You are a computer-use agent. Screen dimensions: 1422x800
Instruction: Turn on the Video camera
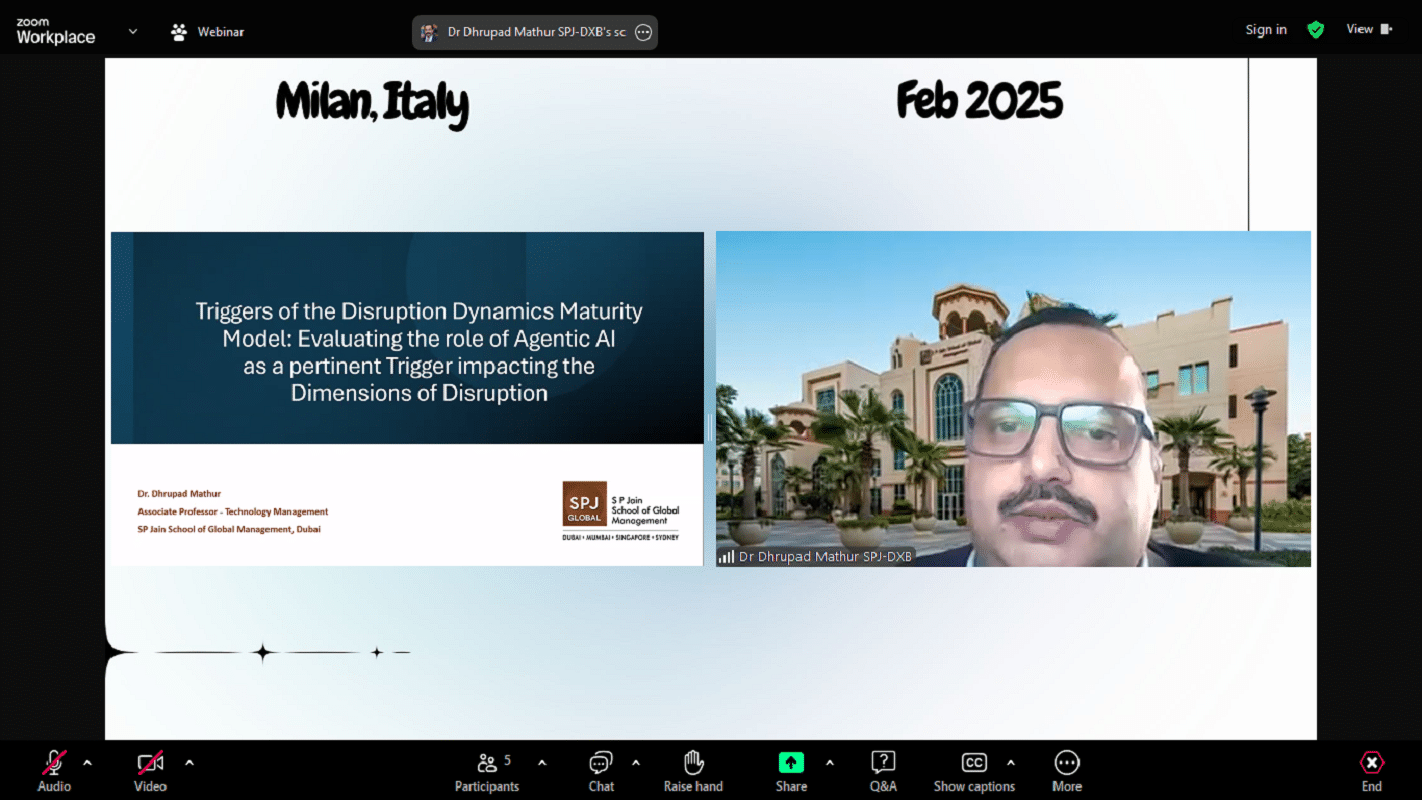(x=150, y=764)
